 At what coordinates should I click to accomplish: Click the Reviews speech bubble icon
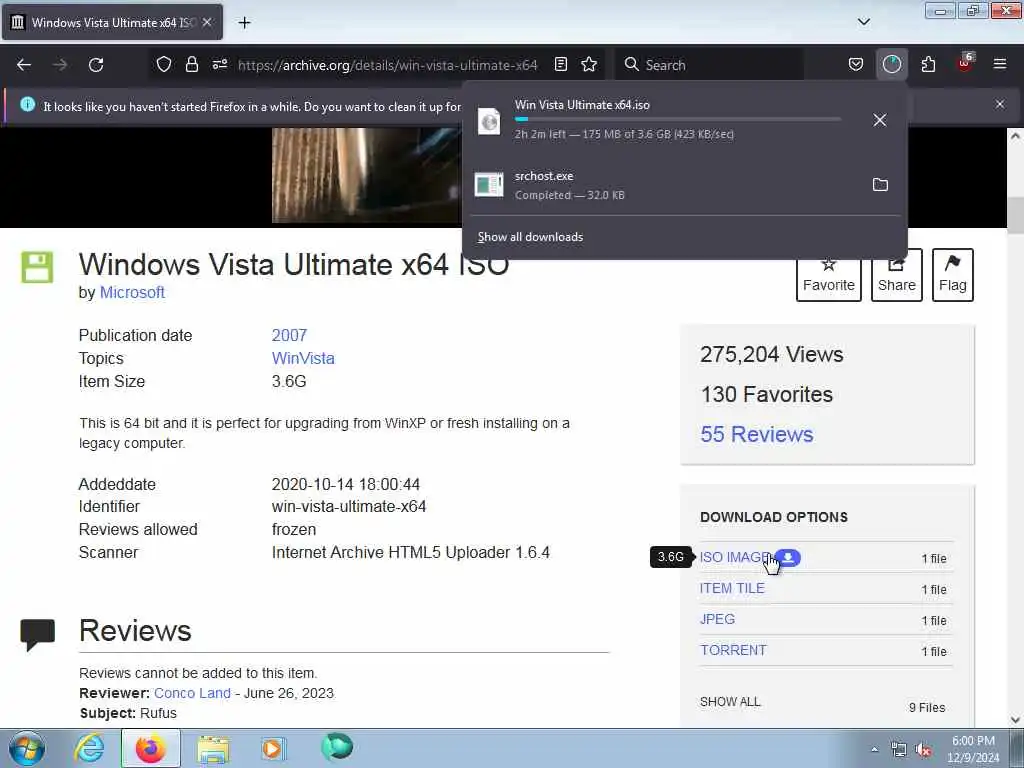click(x=37, y=635)
